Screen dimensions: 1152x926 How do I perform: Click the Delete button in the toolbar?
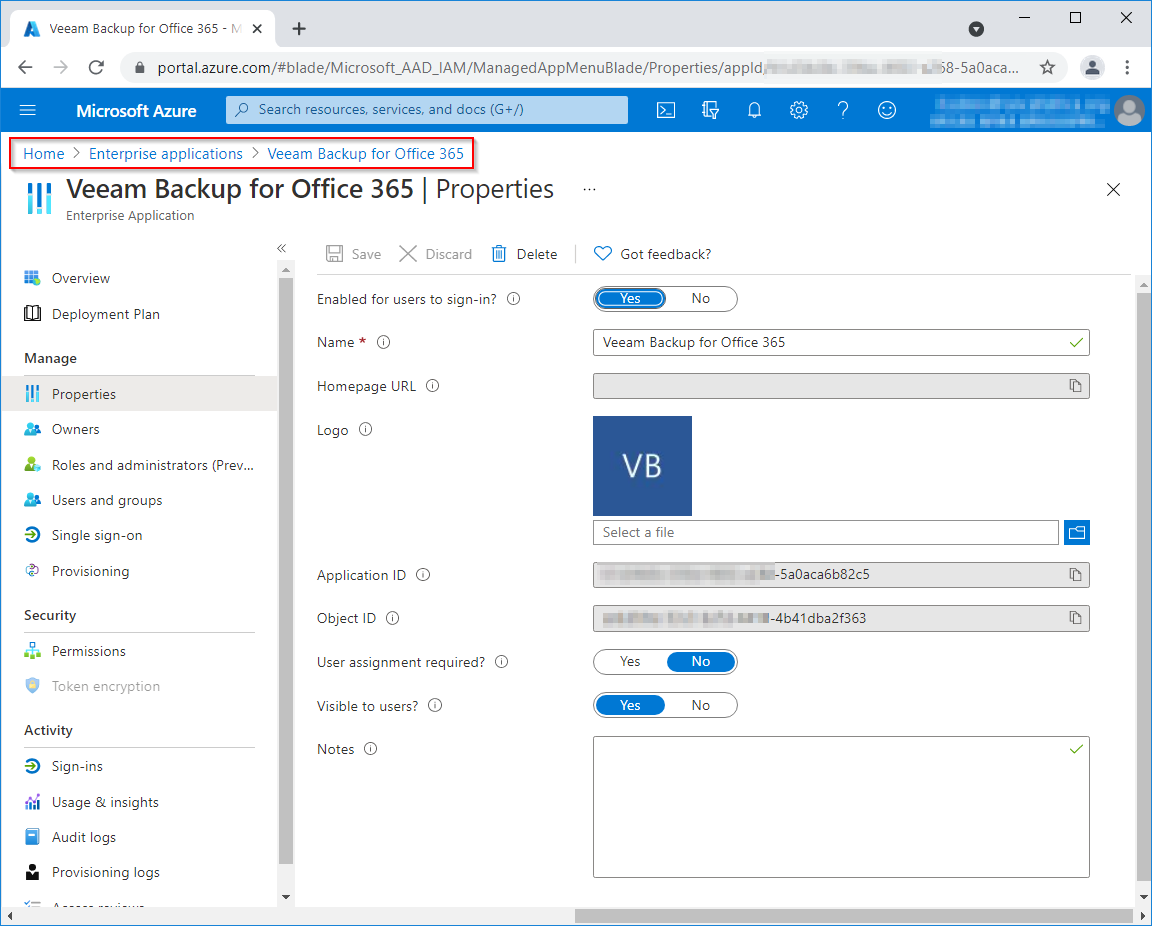(524, 254)
